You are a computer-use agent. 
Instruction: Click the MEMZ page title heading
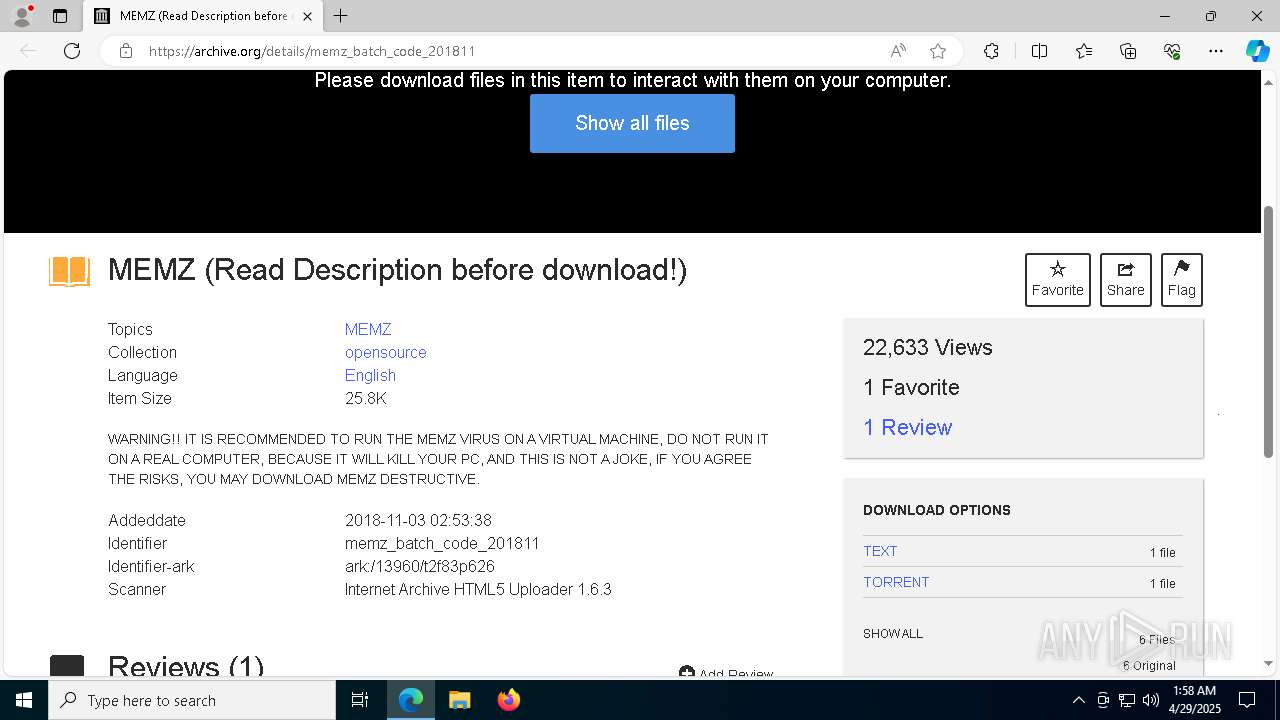click(x=397, y=270)
